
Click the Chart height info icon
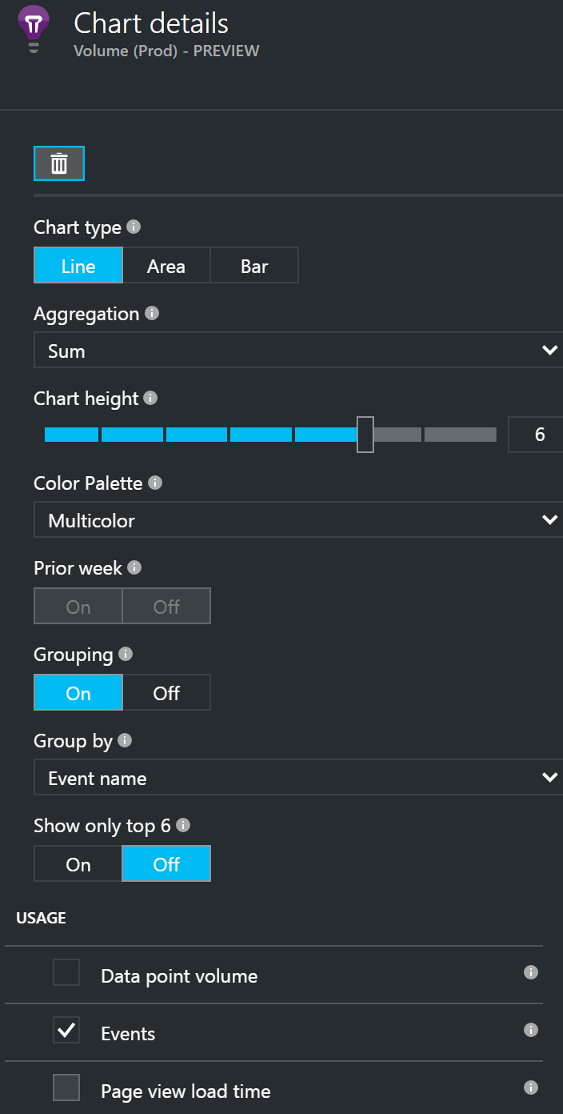coord(150,398)
